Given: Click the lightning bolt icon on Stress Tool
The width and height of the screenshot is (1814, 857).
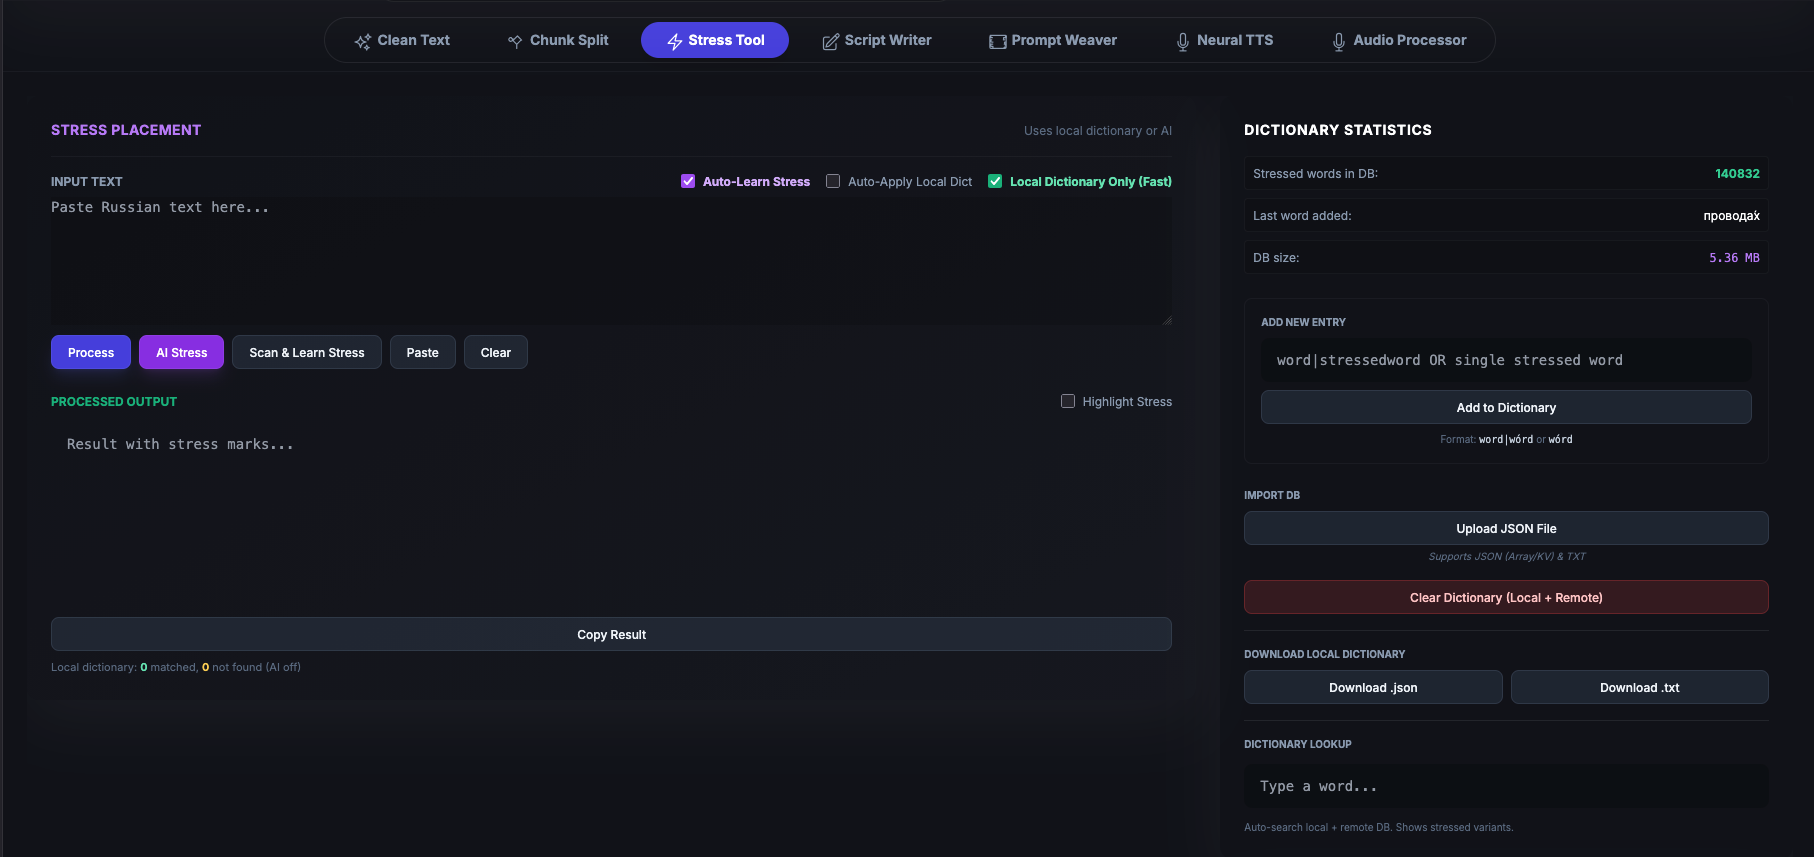Looking at the screenshot, I should tap(675, 41).
